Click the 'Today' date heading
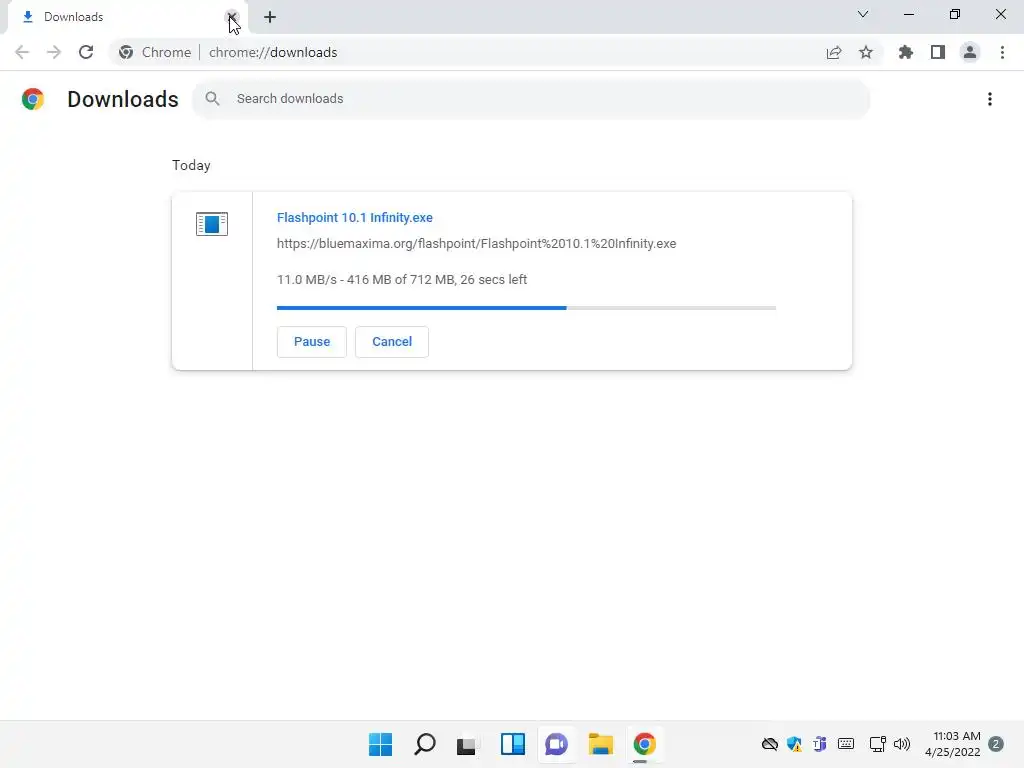1024x768 pixels. 191,165
